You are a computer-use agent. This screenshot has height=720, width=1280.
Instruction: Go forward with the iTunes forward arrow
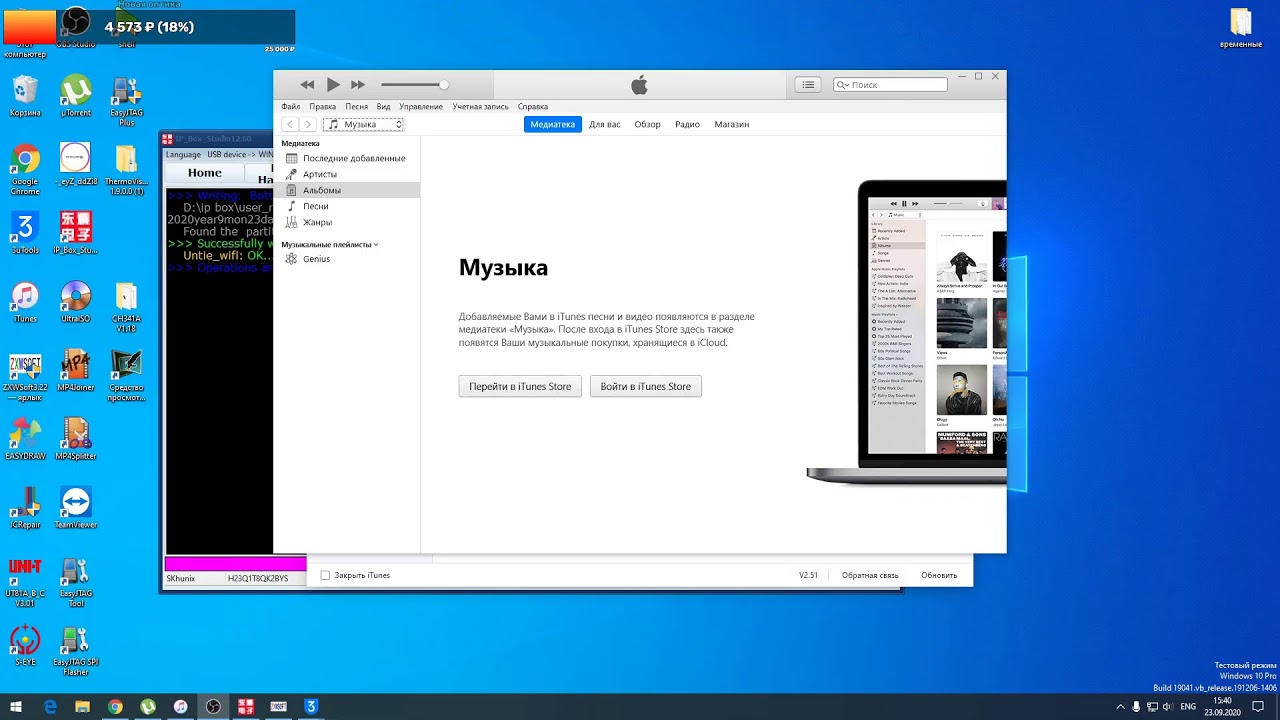coord(308,124)
